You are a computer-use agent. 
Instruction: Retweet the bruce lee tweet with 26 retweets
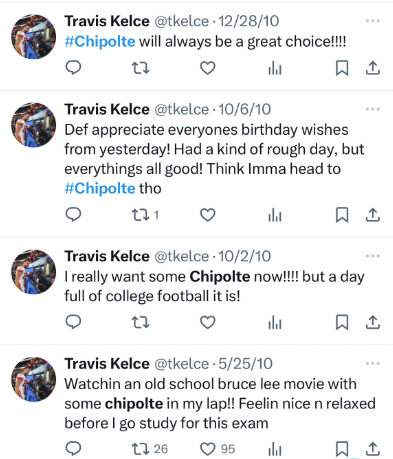point(150,449)
